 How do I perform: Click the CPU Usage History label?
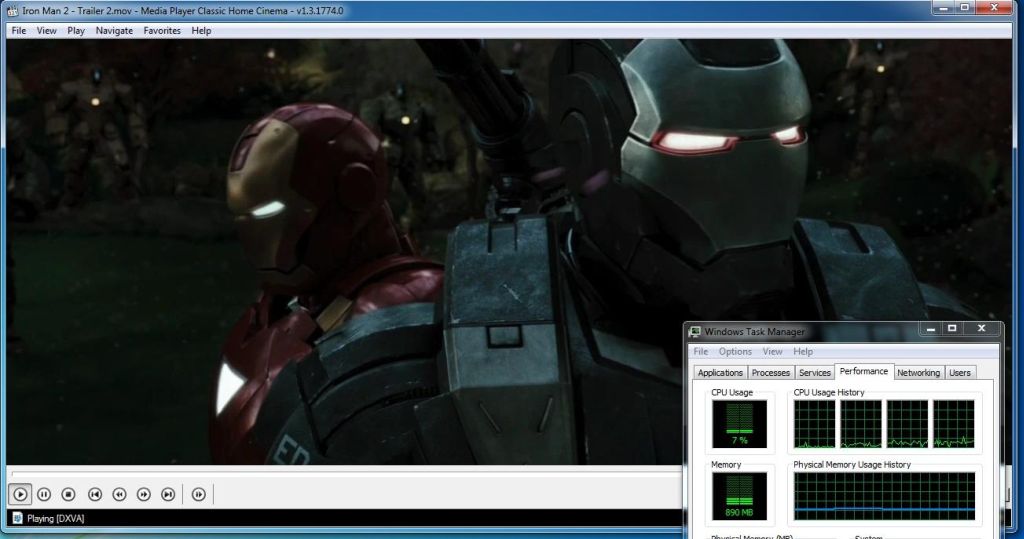click(829, 393)
